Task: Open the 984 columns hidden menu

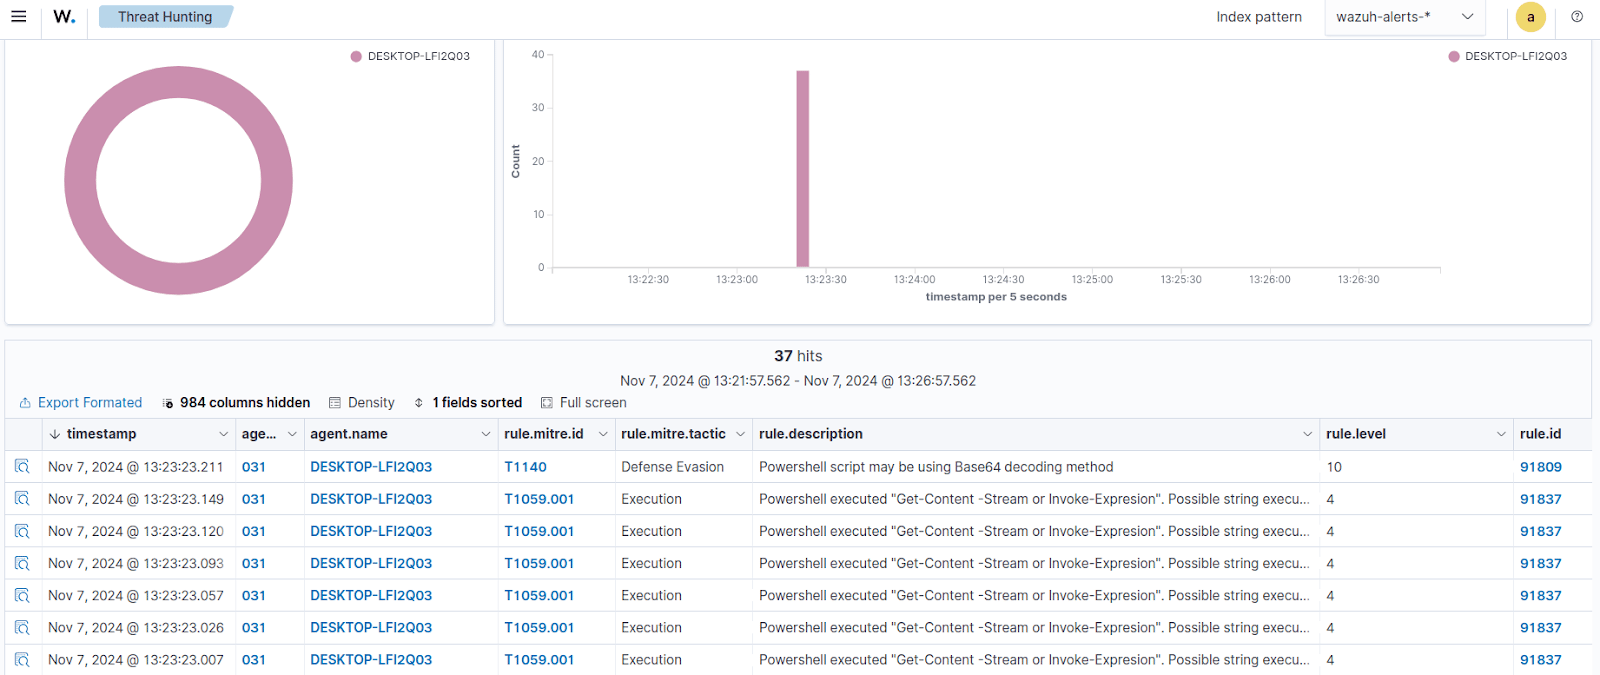Action: click(x=236, y=403)
